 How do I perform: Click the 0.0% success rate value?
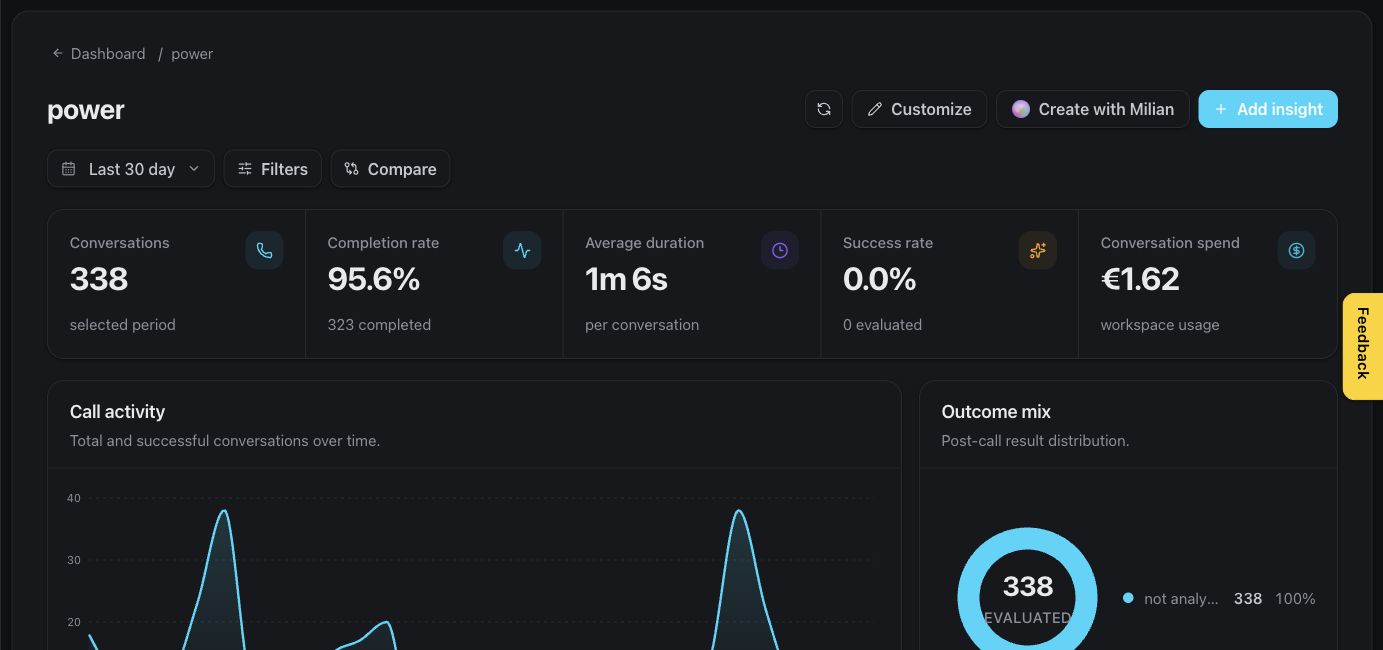point(880,279)
